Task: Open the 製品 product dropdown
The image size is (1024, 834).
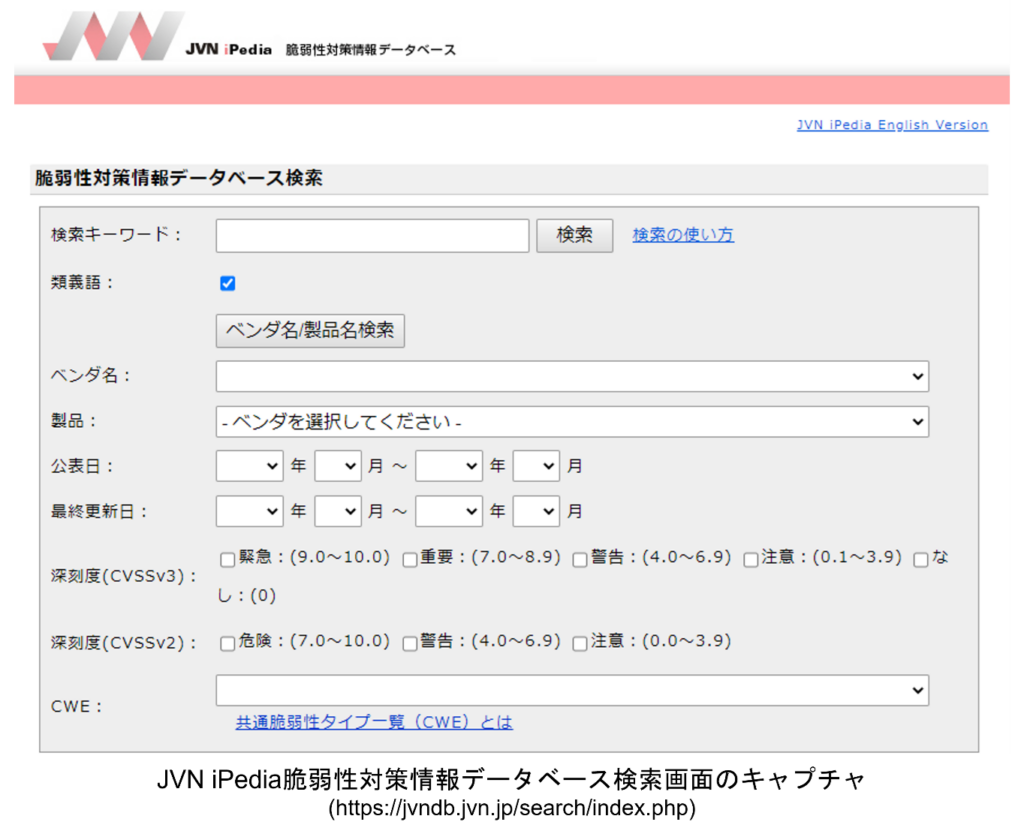Action: pos(572,422)
